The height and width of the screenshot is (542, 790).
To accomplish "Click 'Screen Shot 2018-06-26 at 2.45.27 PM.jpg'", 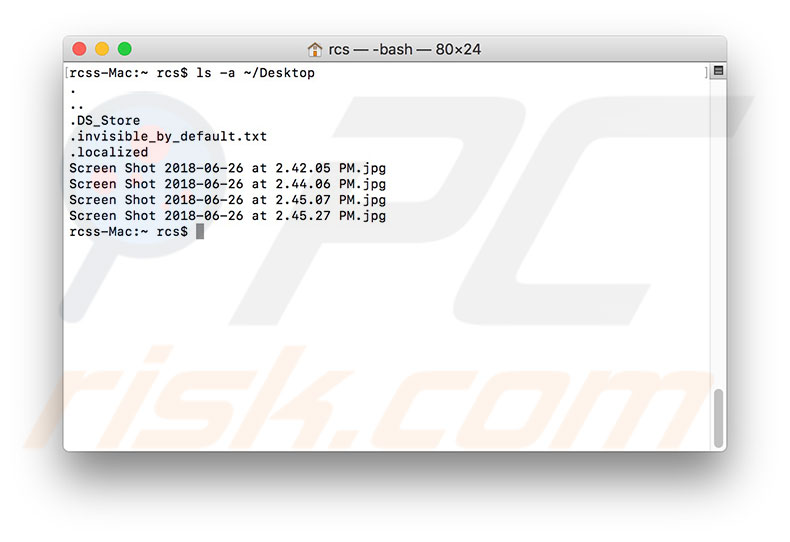I will click(x=228, y=216).
